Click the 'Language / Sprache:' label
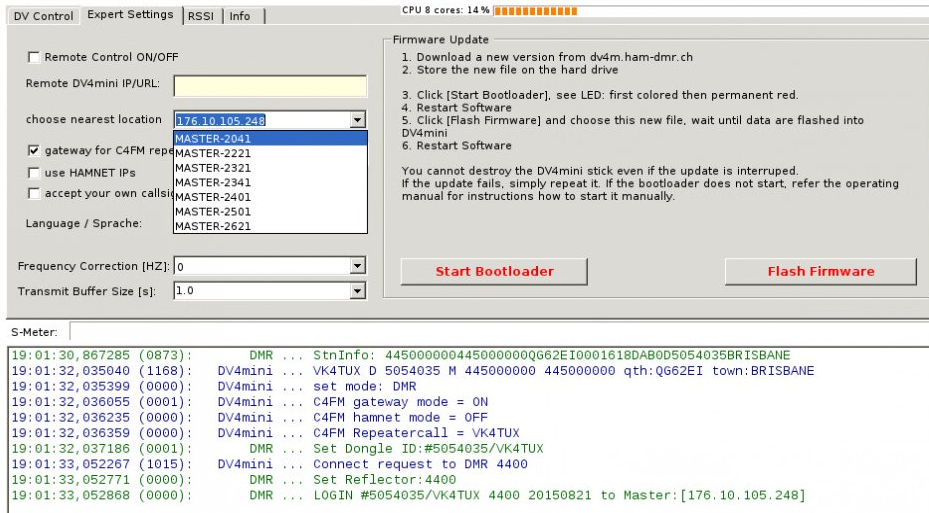 click(x=84, y=223)
